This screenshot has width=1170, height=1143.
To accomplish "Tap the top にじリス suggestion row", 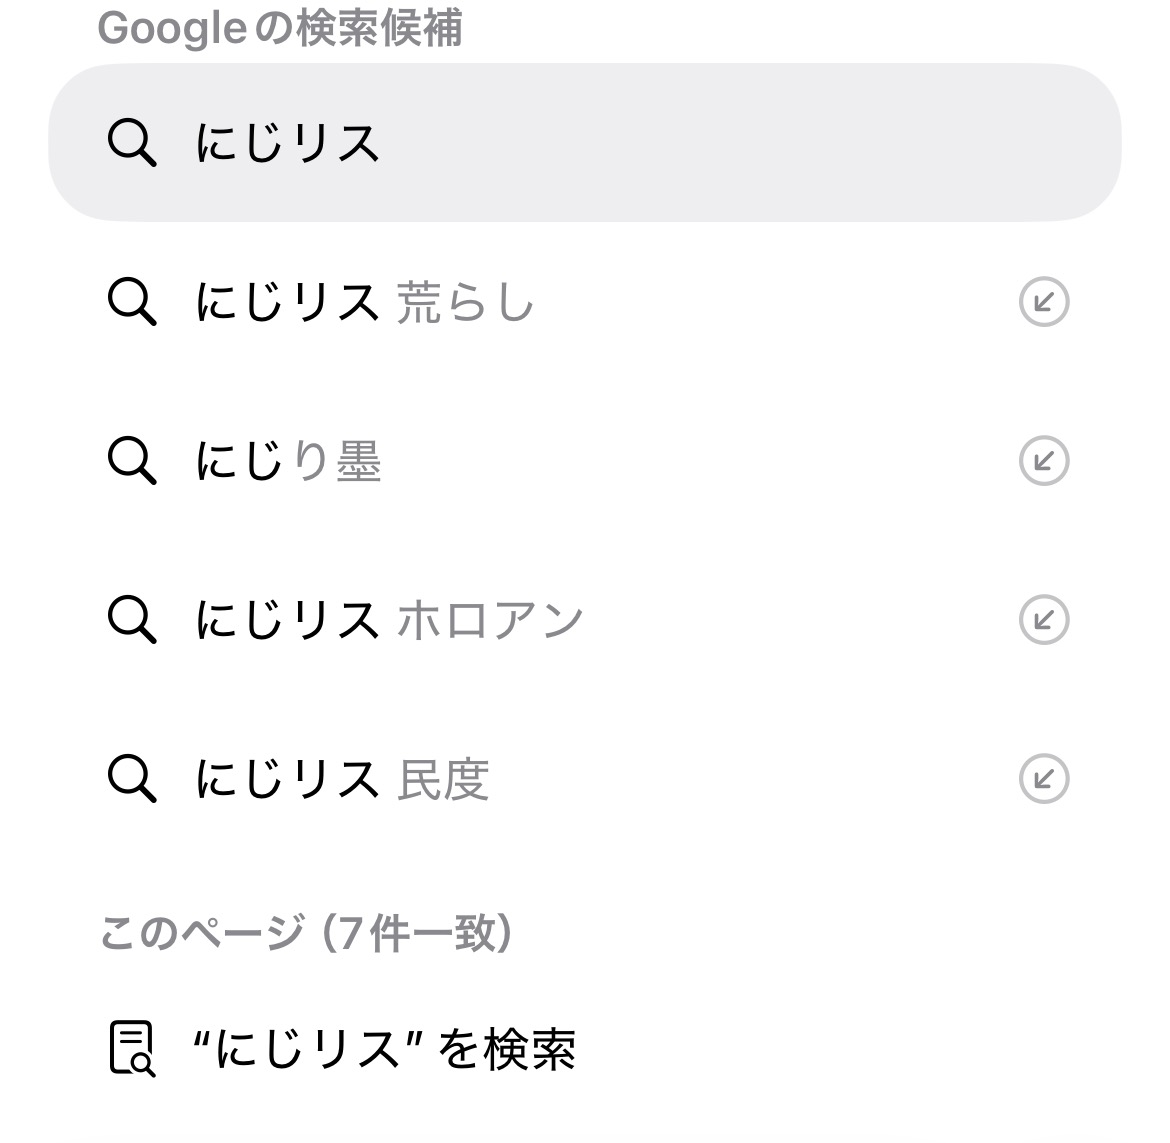I will (585, 143).
